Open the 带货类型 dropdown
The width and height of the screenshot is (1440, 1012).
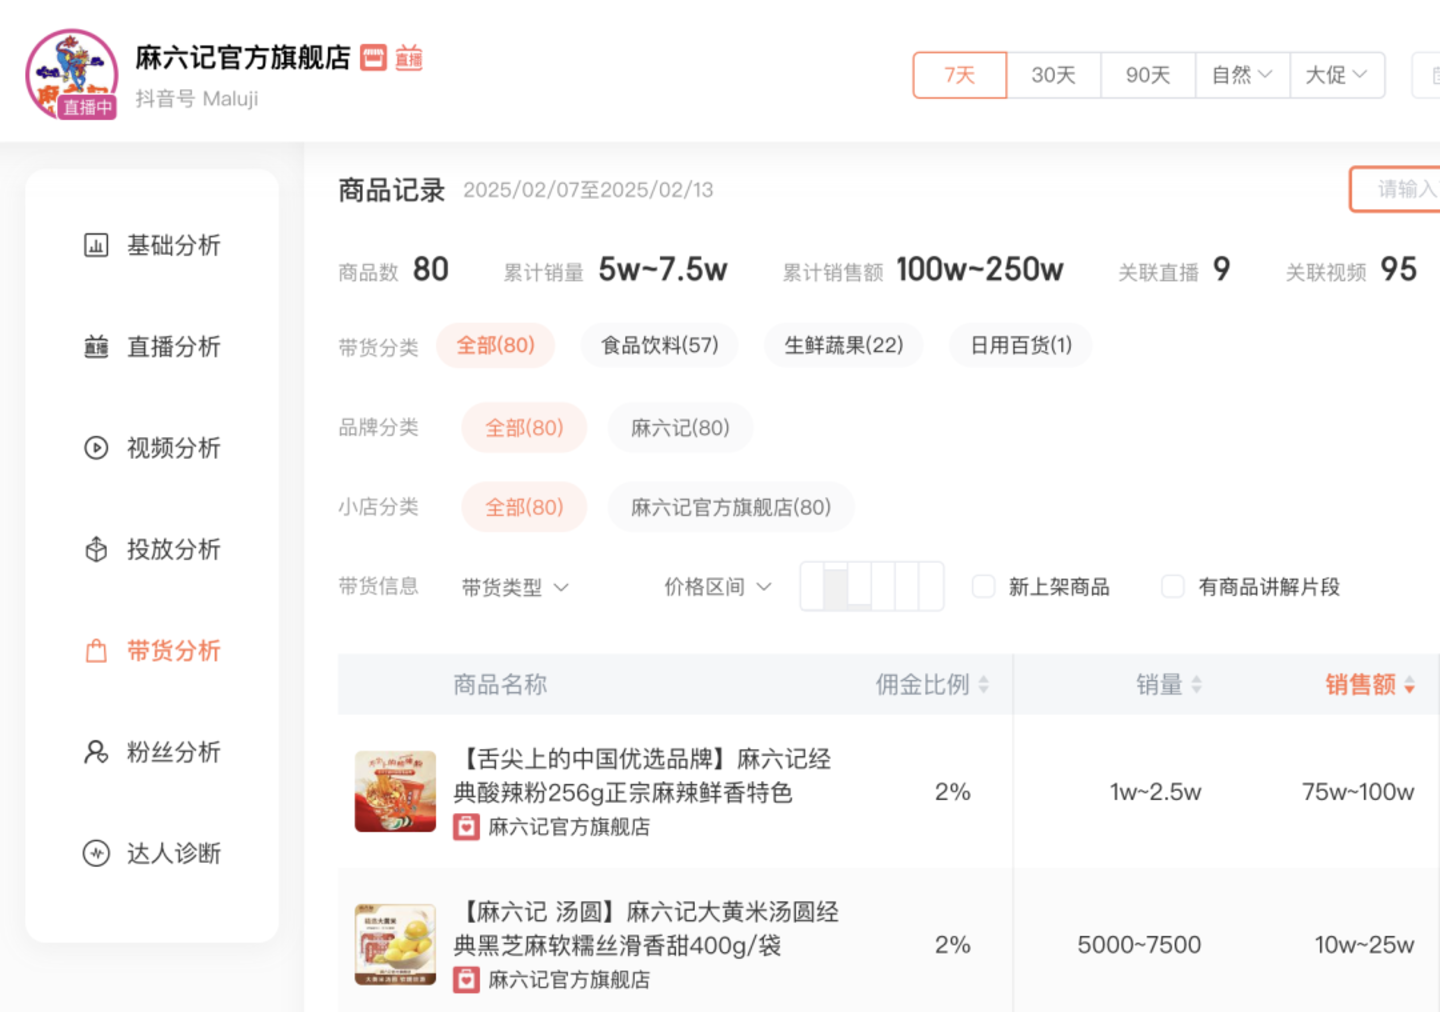pos(515,587)
